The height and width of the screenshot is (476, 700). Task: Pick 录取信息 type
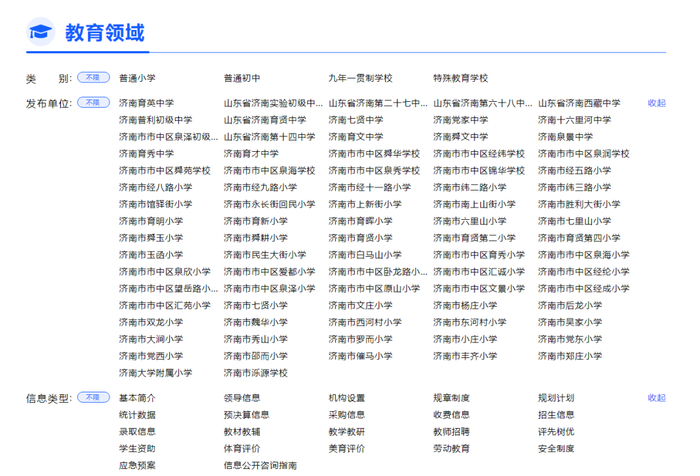[137, 432]
